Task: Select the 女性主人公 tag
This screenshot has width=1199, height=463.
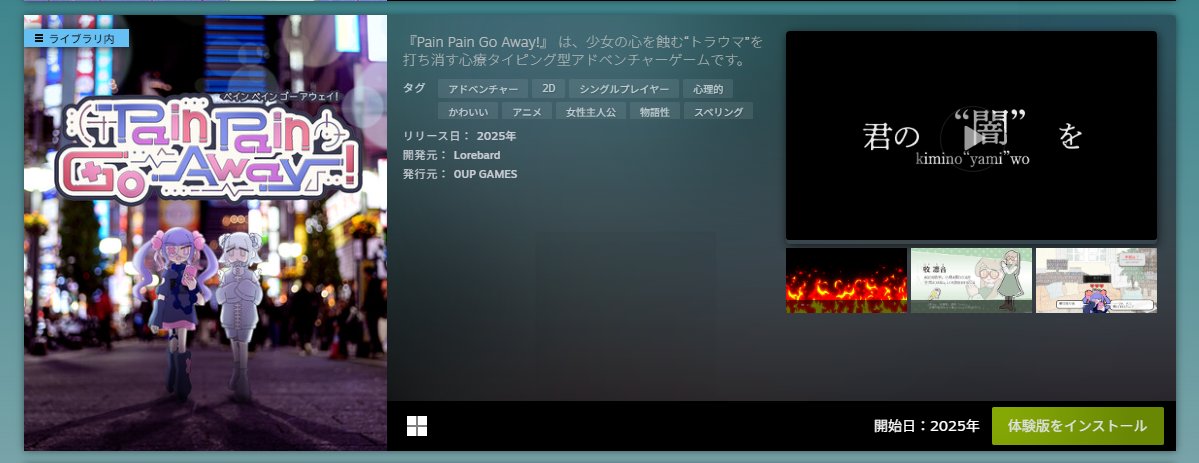Action: [x=591, y=112]
